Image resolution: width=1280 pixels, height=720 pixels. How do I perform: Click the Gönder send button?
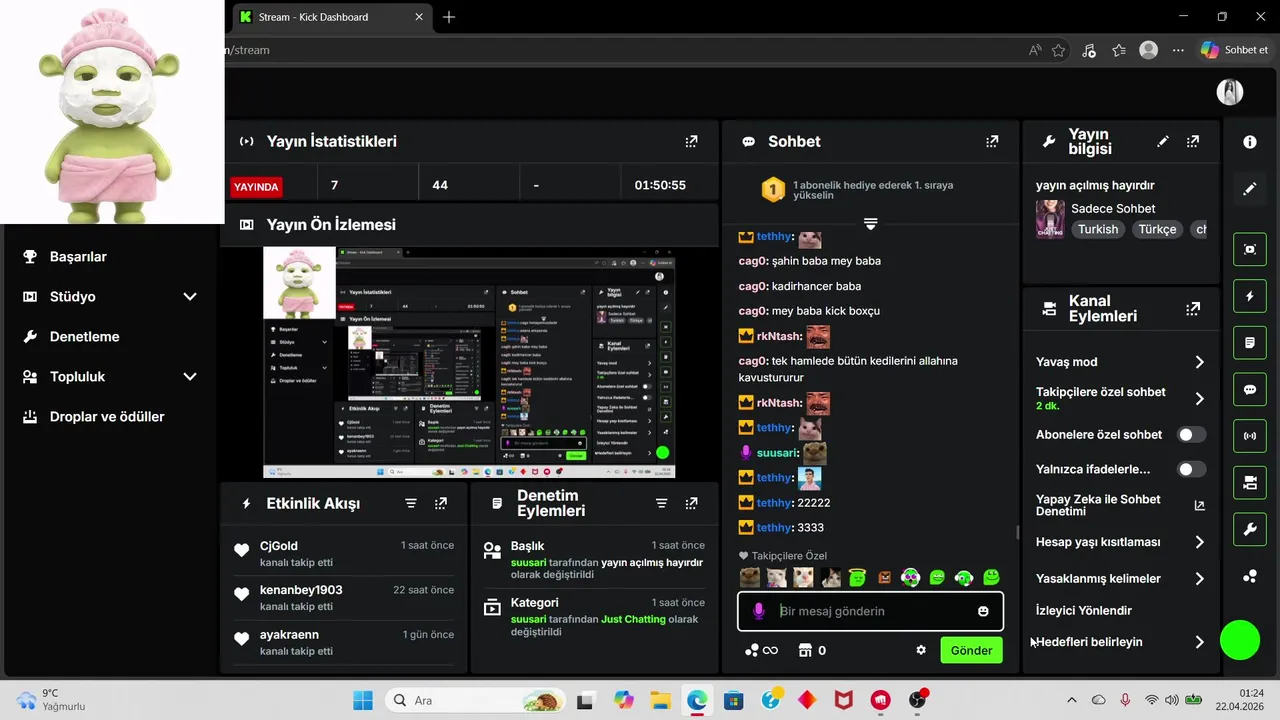pos(971,650)
